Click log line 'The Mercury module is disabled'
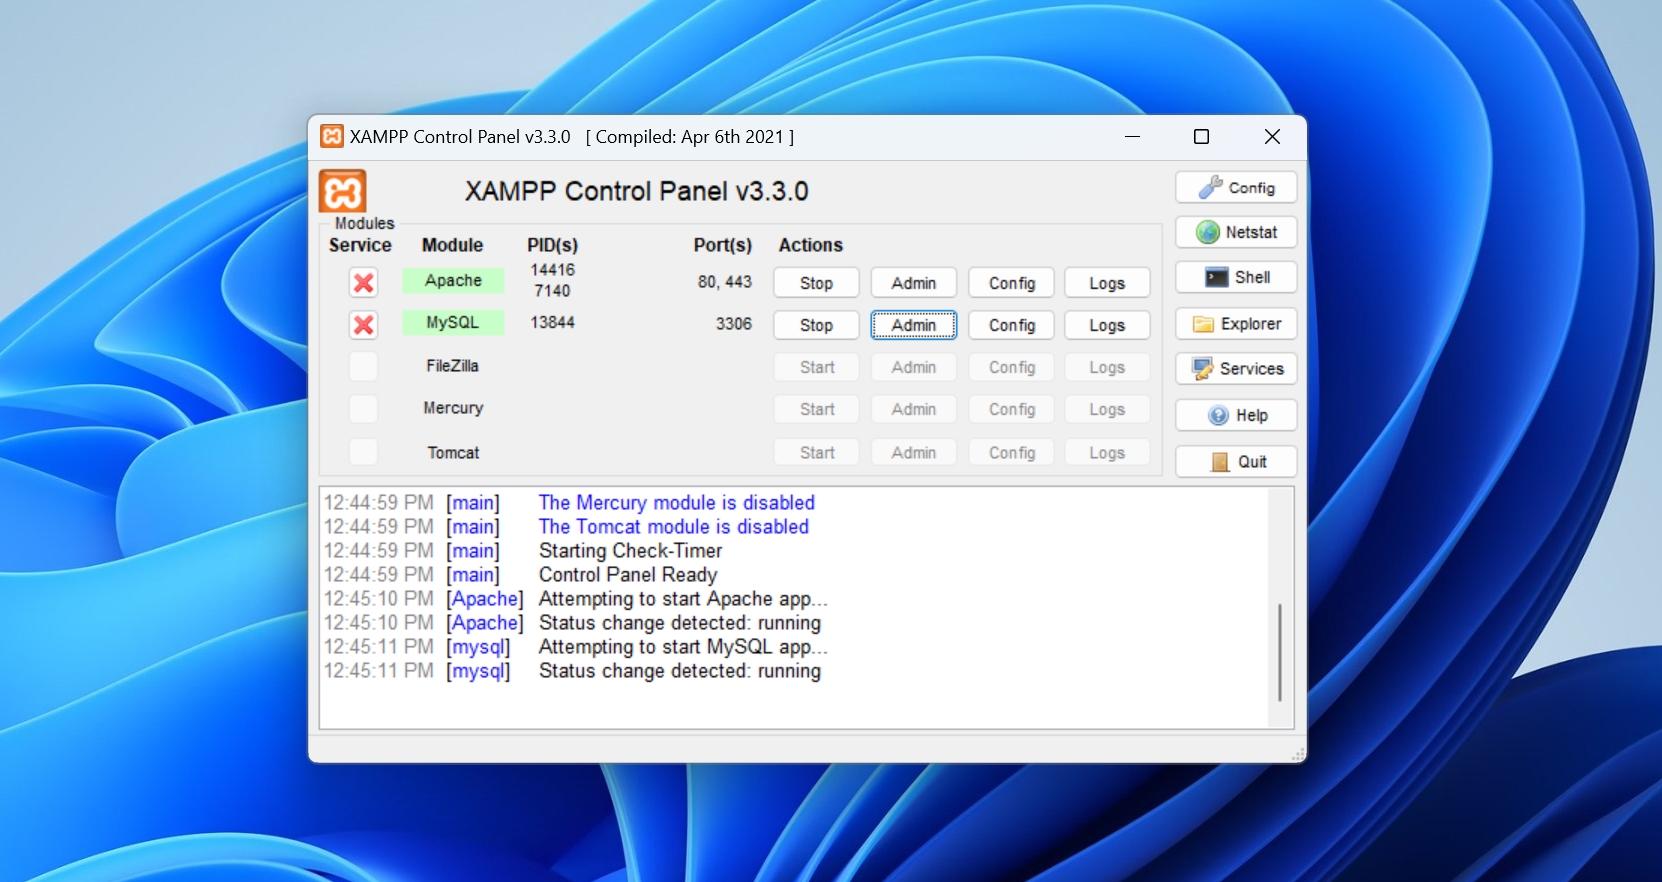Screen dimensions: 1662x882 [x=676, y=502]
